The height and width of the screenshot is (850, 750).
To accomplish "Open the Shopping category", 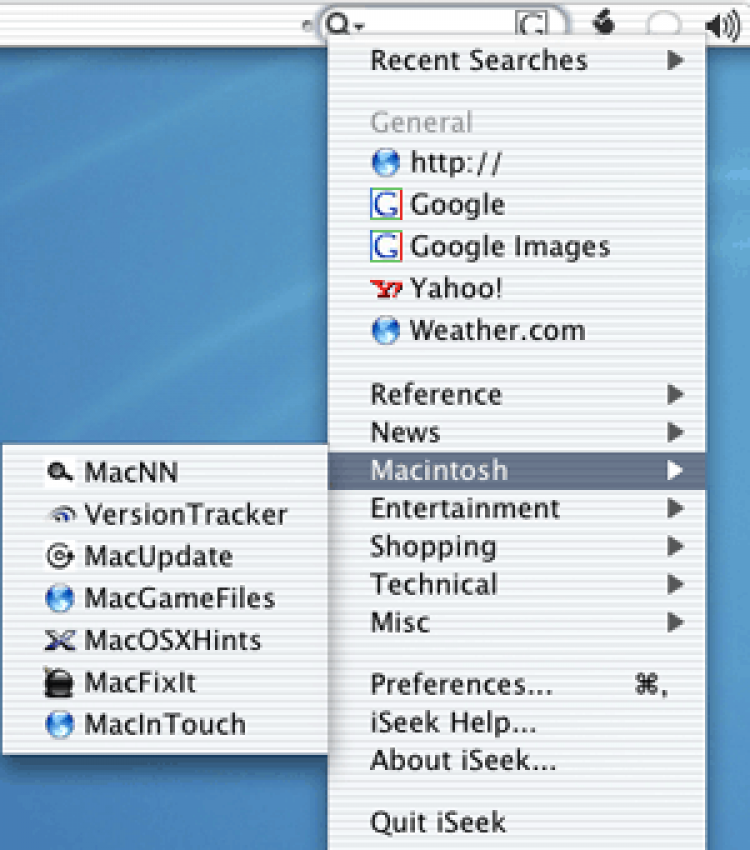I will [x=517, y=546].
